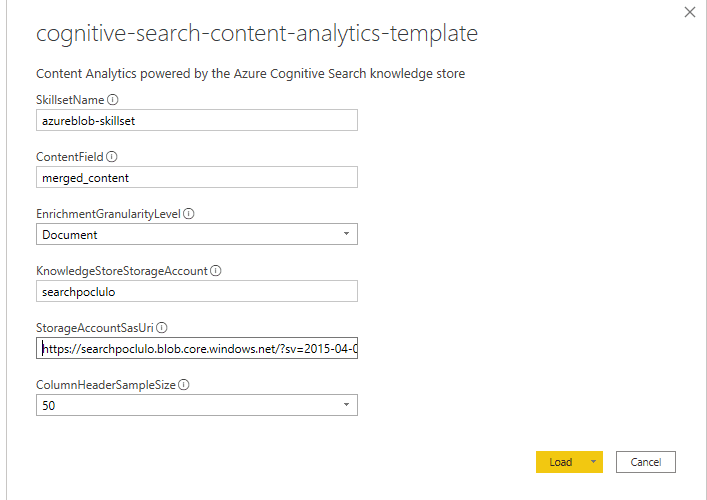Expand the EnrichmentGranularityLevel Document dropdown
The height and width of the screenshot is (500, 707).
click(x=197, y=234)
